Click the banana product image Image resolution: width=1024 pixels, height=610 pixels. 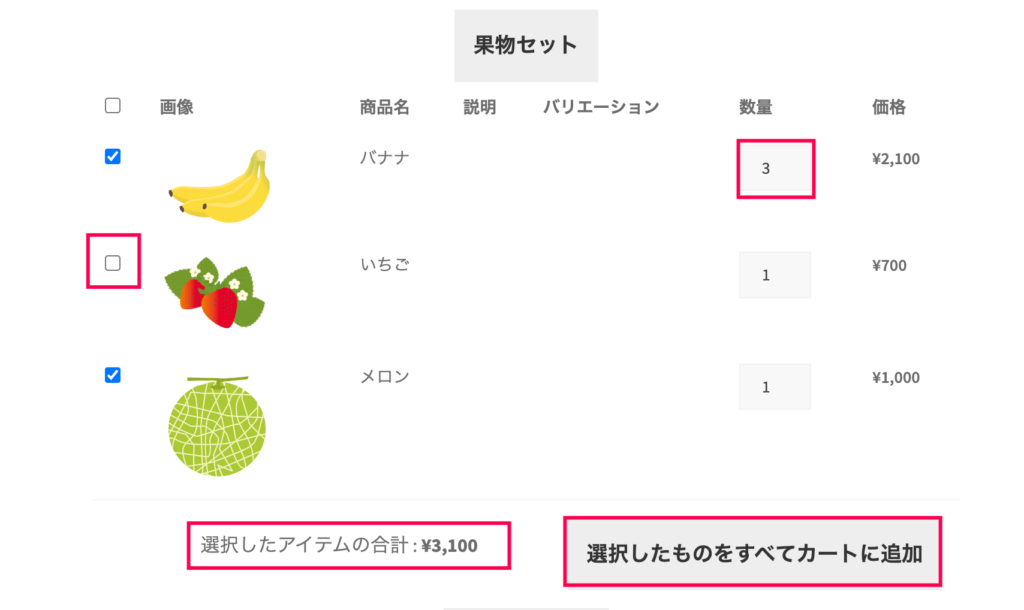point(220,186)
